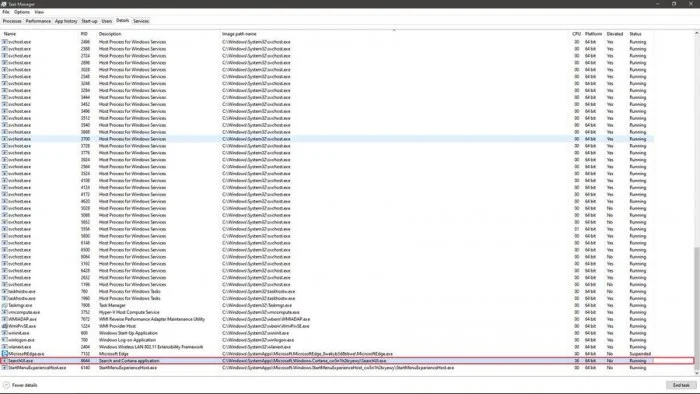This screenshot has height=394, width=700.
Task: Collapse view with Fewer details arrow
Action: pos(6,385)
